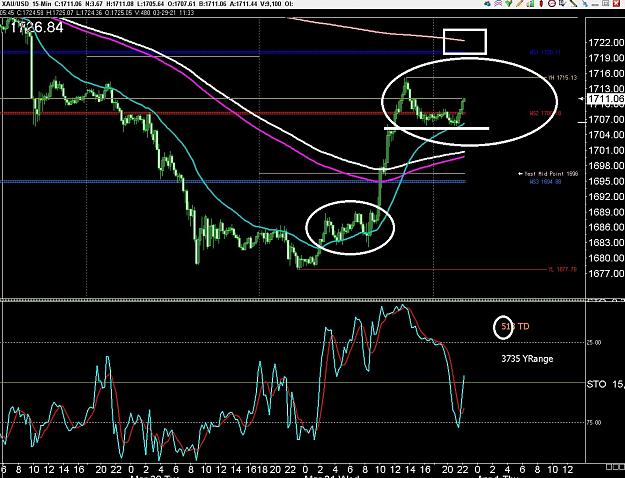Maximize the chart window

605,4
